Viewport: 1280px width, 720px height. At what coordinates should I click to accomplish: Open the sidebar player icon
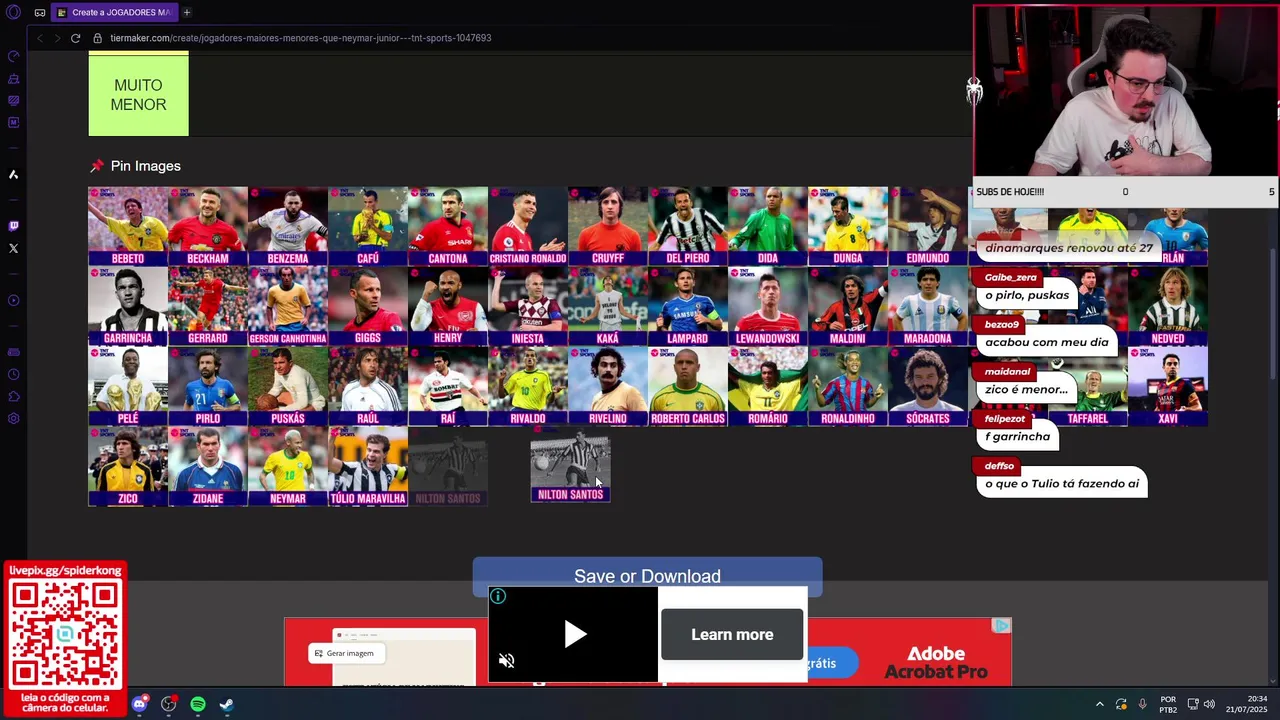(x=13, y=300)
